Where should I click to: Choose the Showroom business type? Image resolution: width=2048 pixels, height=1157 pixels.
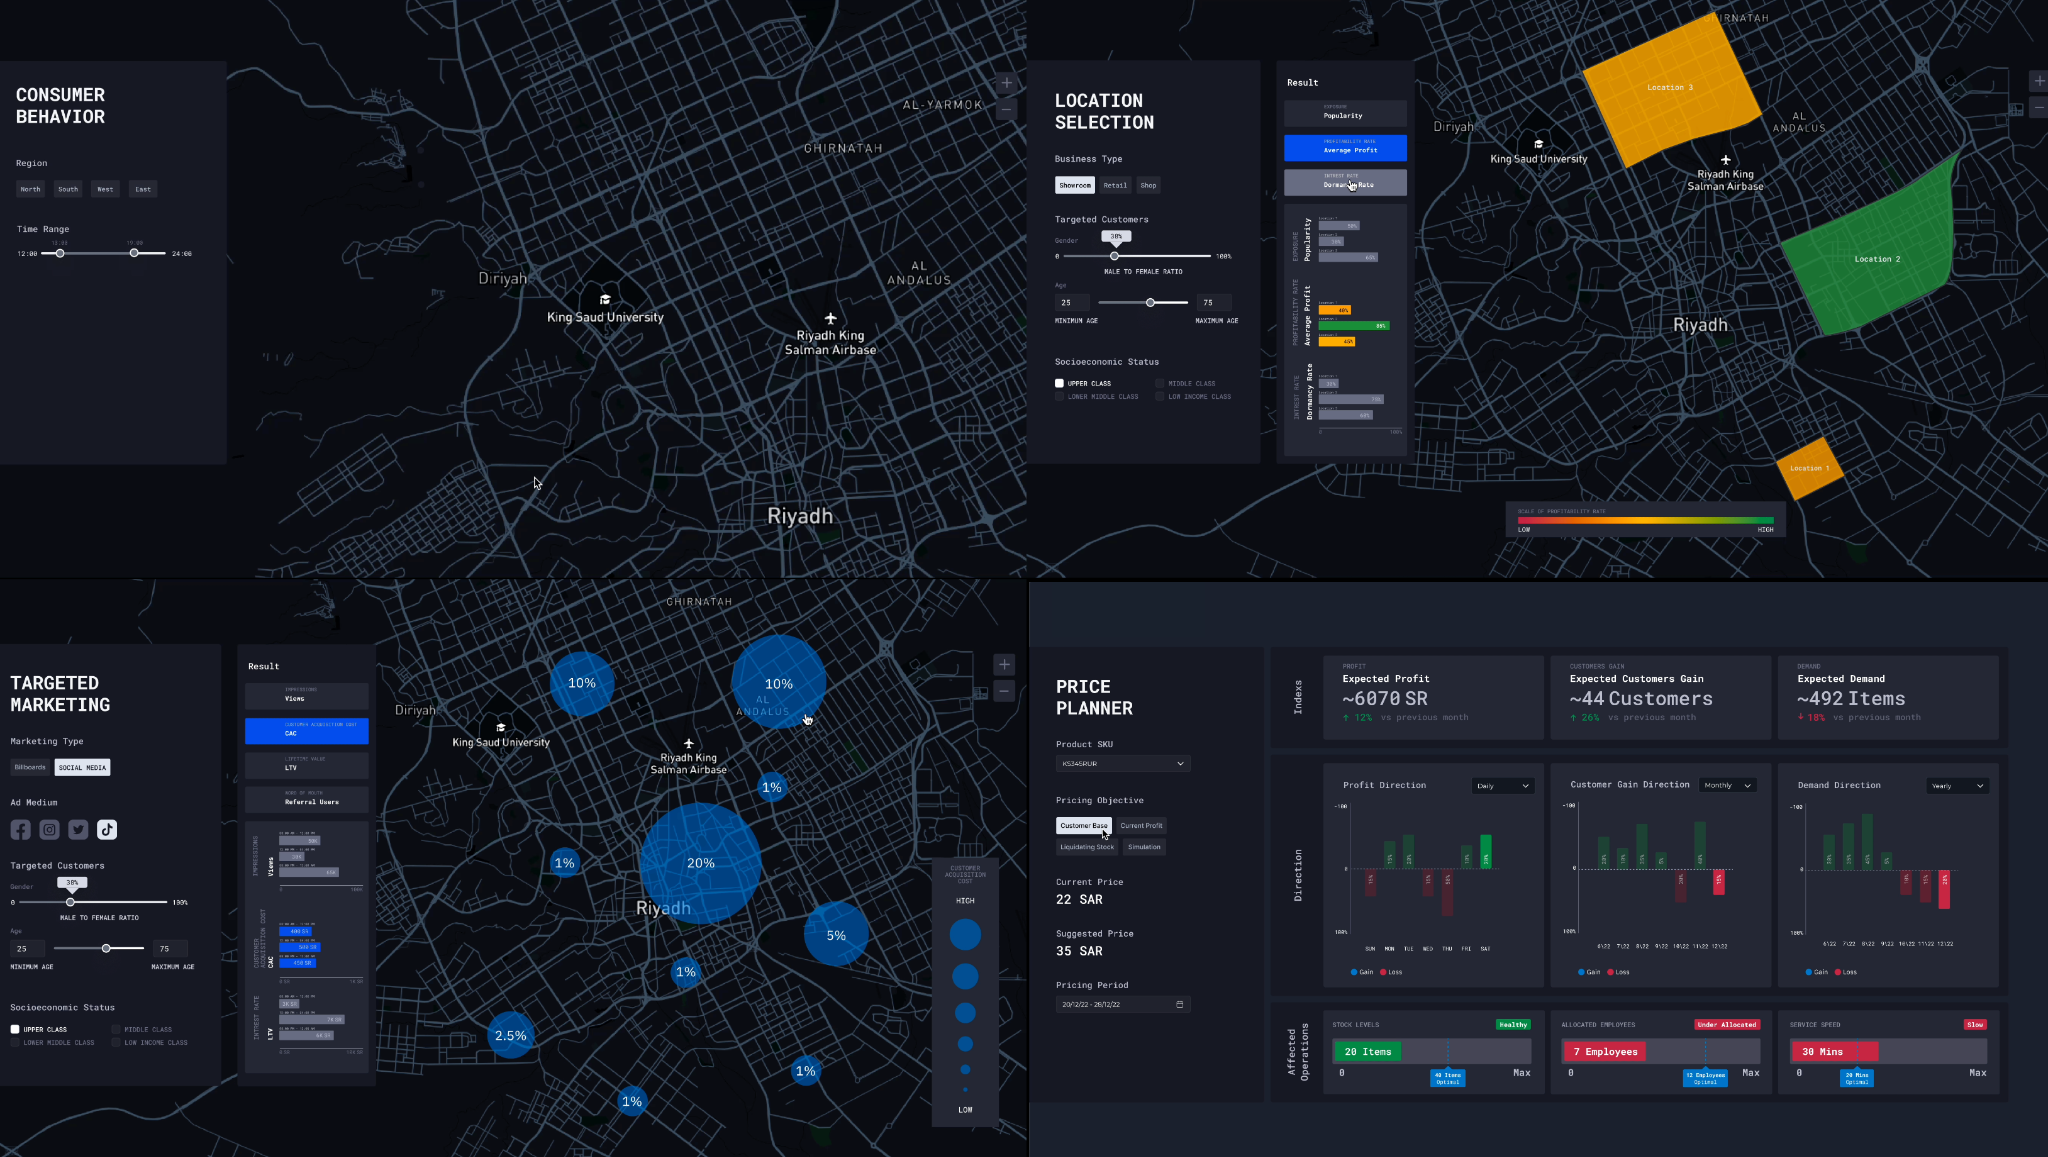(1075, 185)
